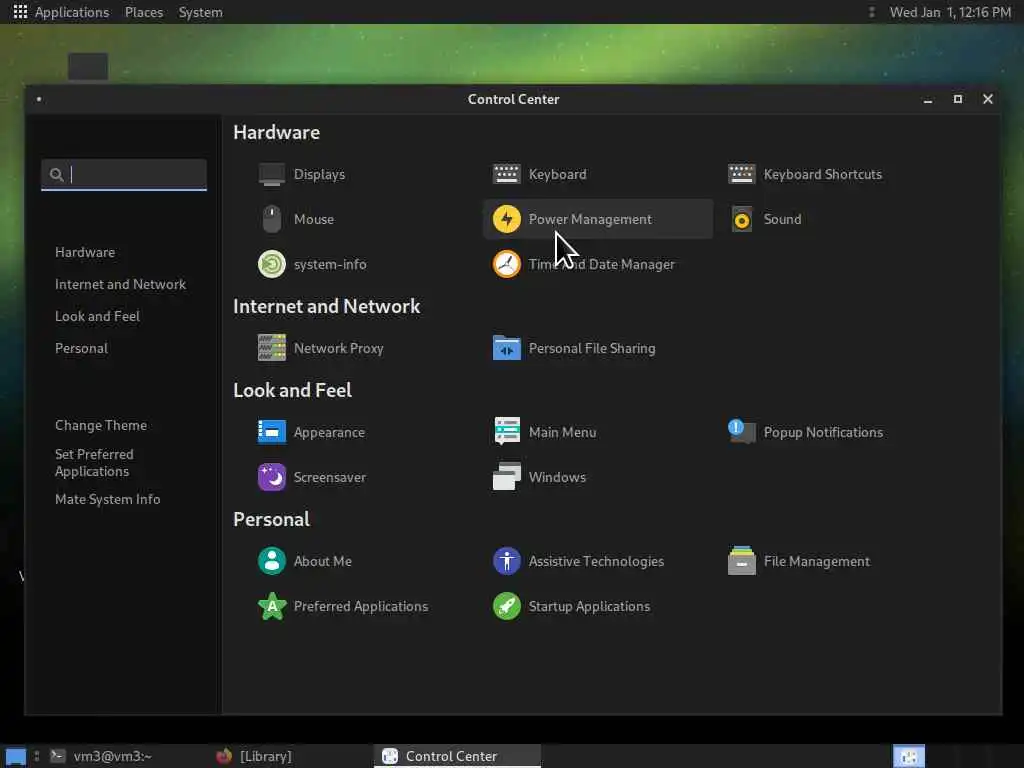Open the File Management drawer icon
The height and width of the screenshot is (768, 1024).
741,561
